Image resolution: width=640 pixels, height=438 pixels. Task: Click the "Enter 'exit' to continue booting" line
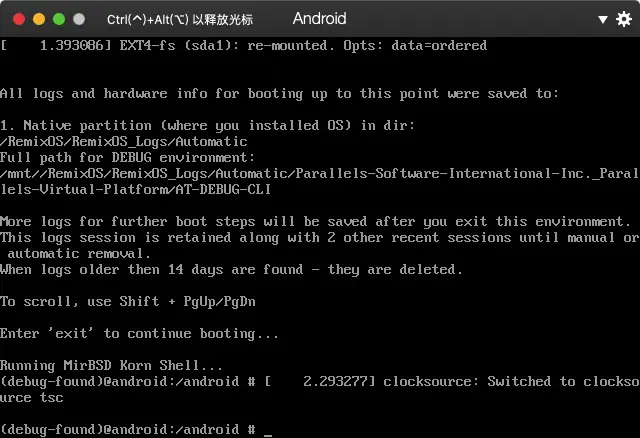tap(139, 333)
